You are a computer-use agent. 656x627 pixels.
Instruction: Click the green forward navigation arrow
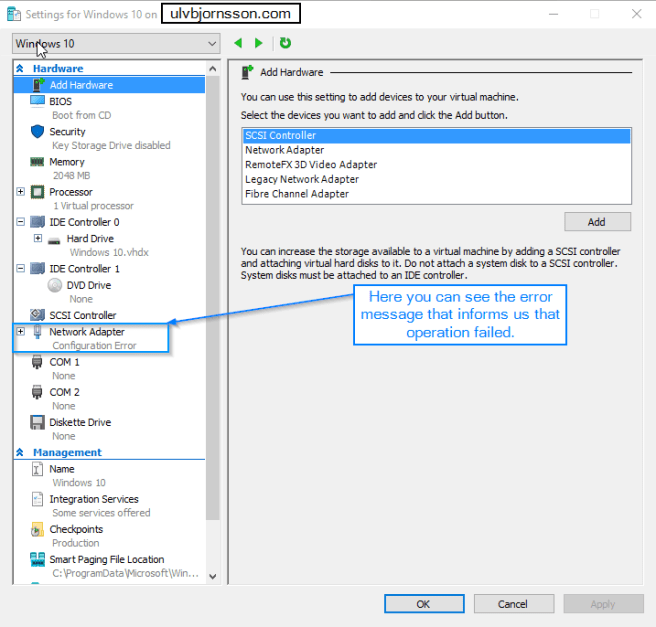click(x=259, y=43)
